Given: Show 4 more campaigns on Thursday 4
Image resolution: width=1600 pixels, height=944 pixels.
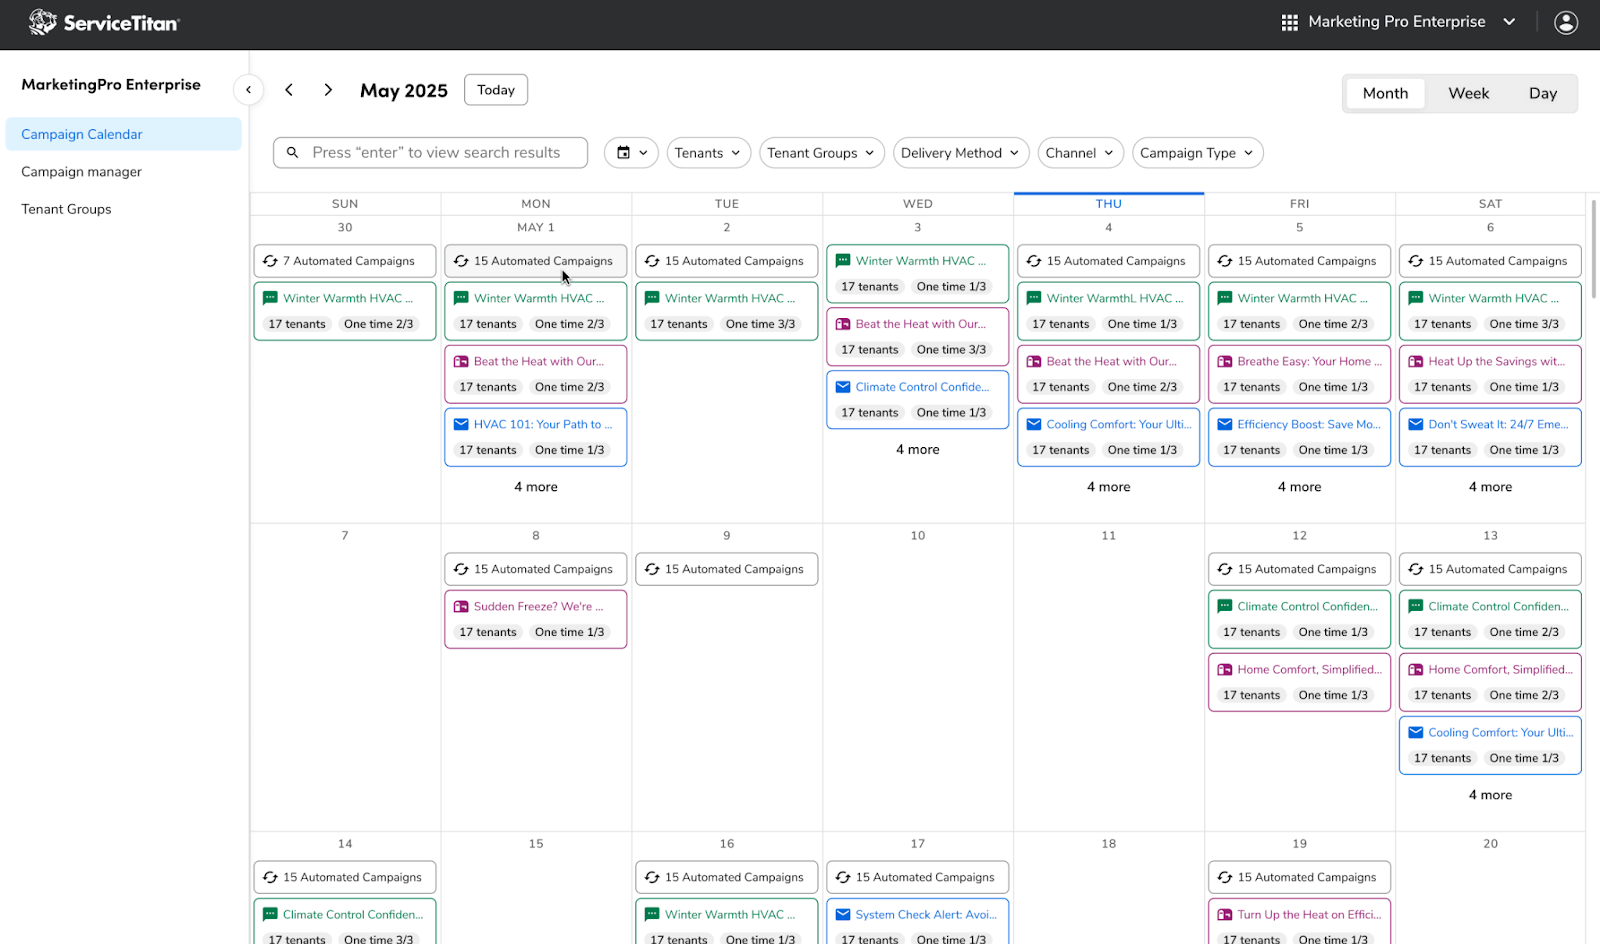Looking at the screenshot, I should tap(1109, 487).
